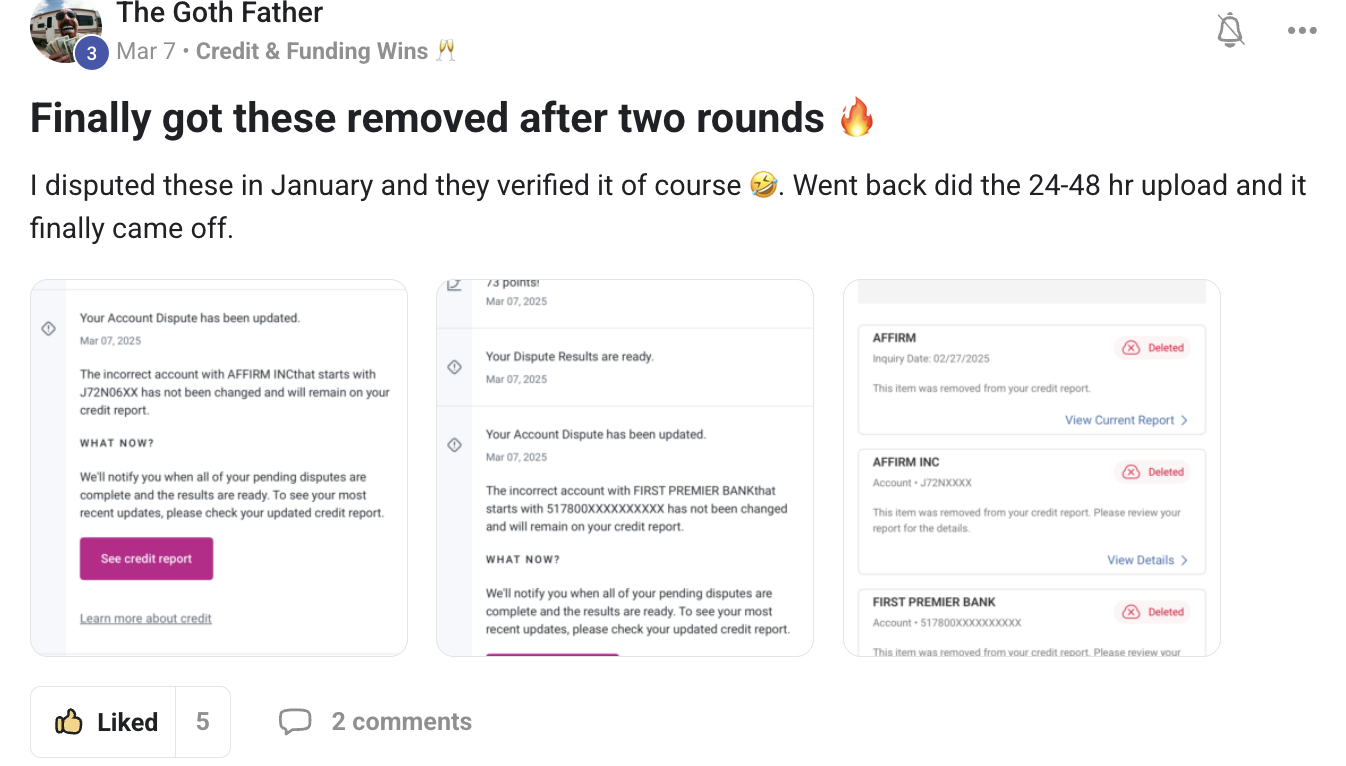Open the 2 comments link
This screenshot has width=1346, height=766.
pyautogui.click(x=401, y=721)
